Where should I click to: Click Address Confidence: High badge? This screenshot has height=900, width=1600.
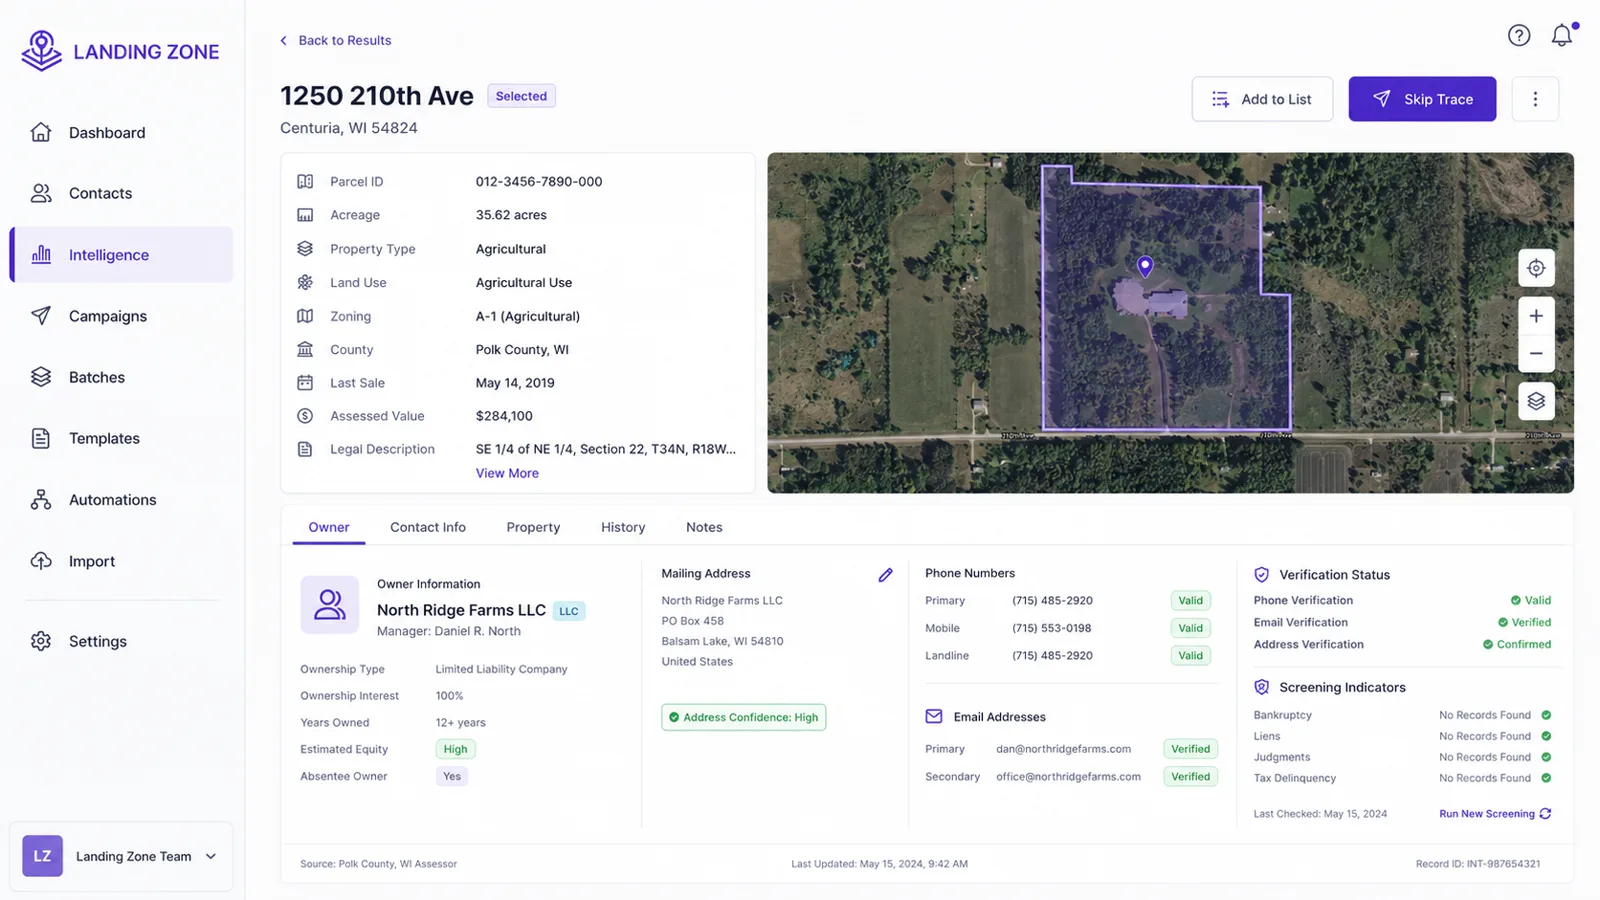(x=744, y=717)
